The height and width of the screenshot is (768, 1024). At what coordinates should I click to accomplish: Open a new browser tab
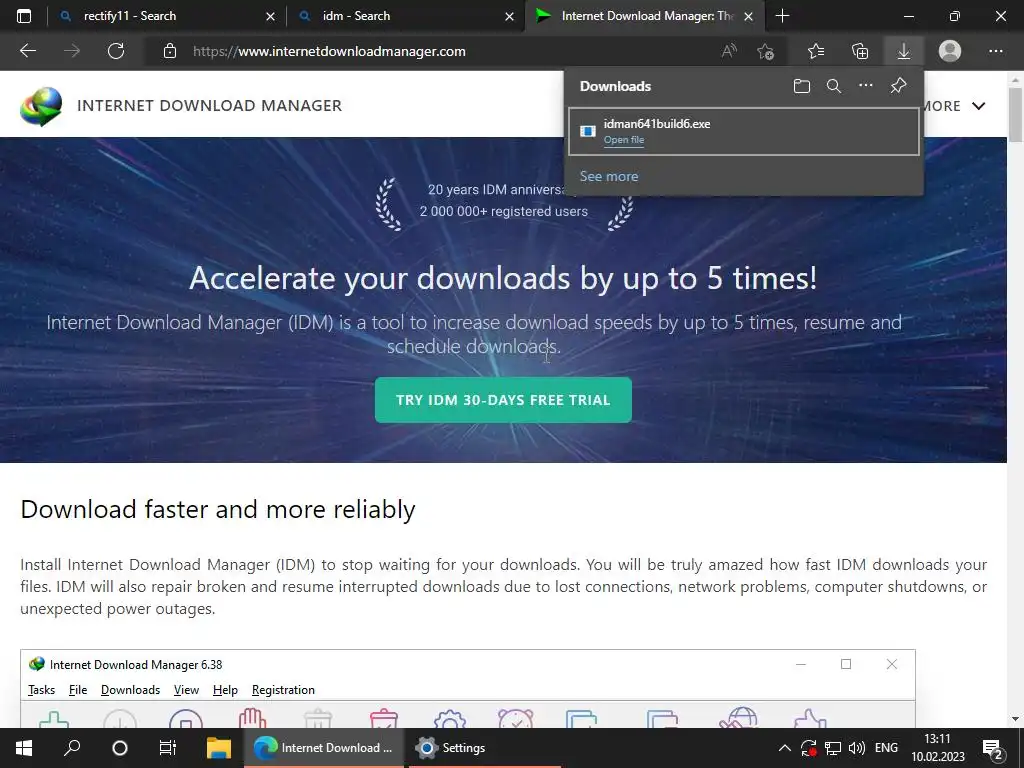pos(782,16)
